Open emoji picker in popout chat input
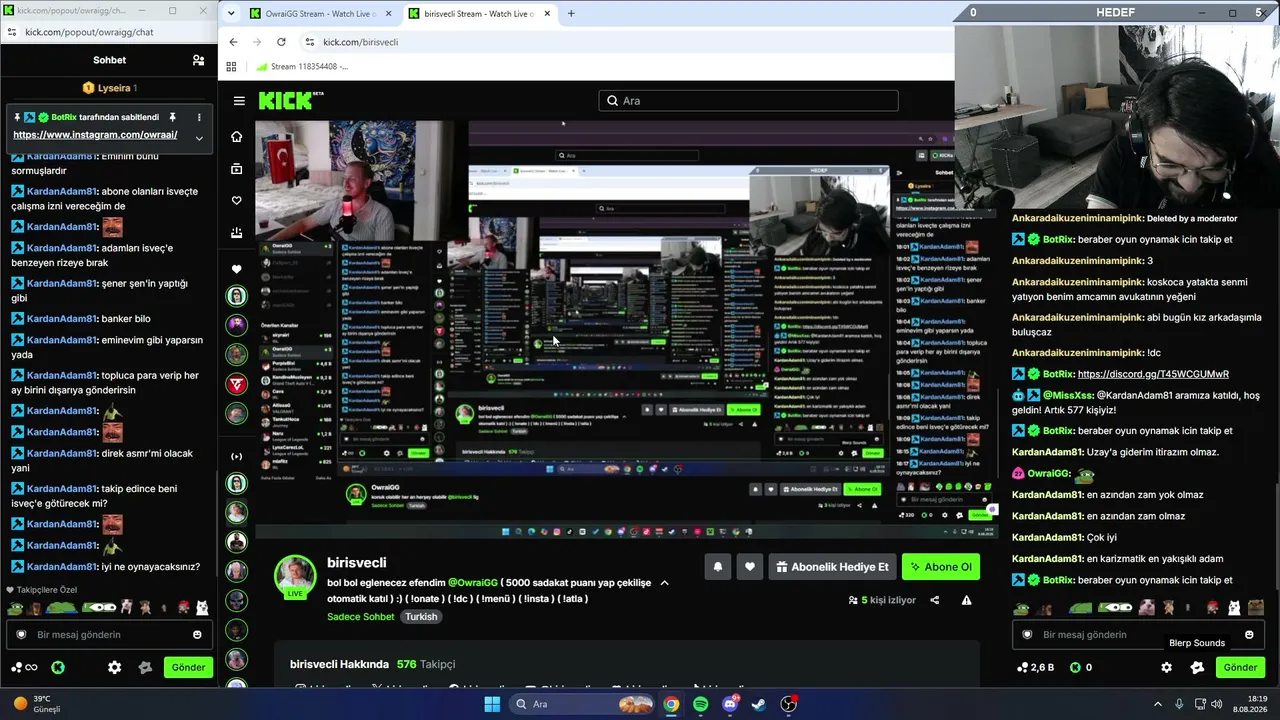 [x=197, y=634]
